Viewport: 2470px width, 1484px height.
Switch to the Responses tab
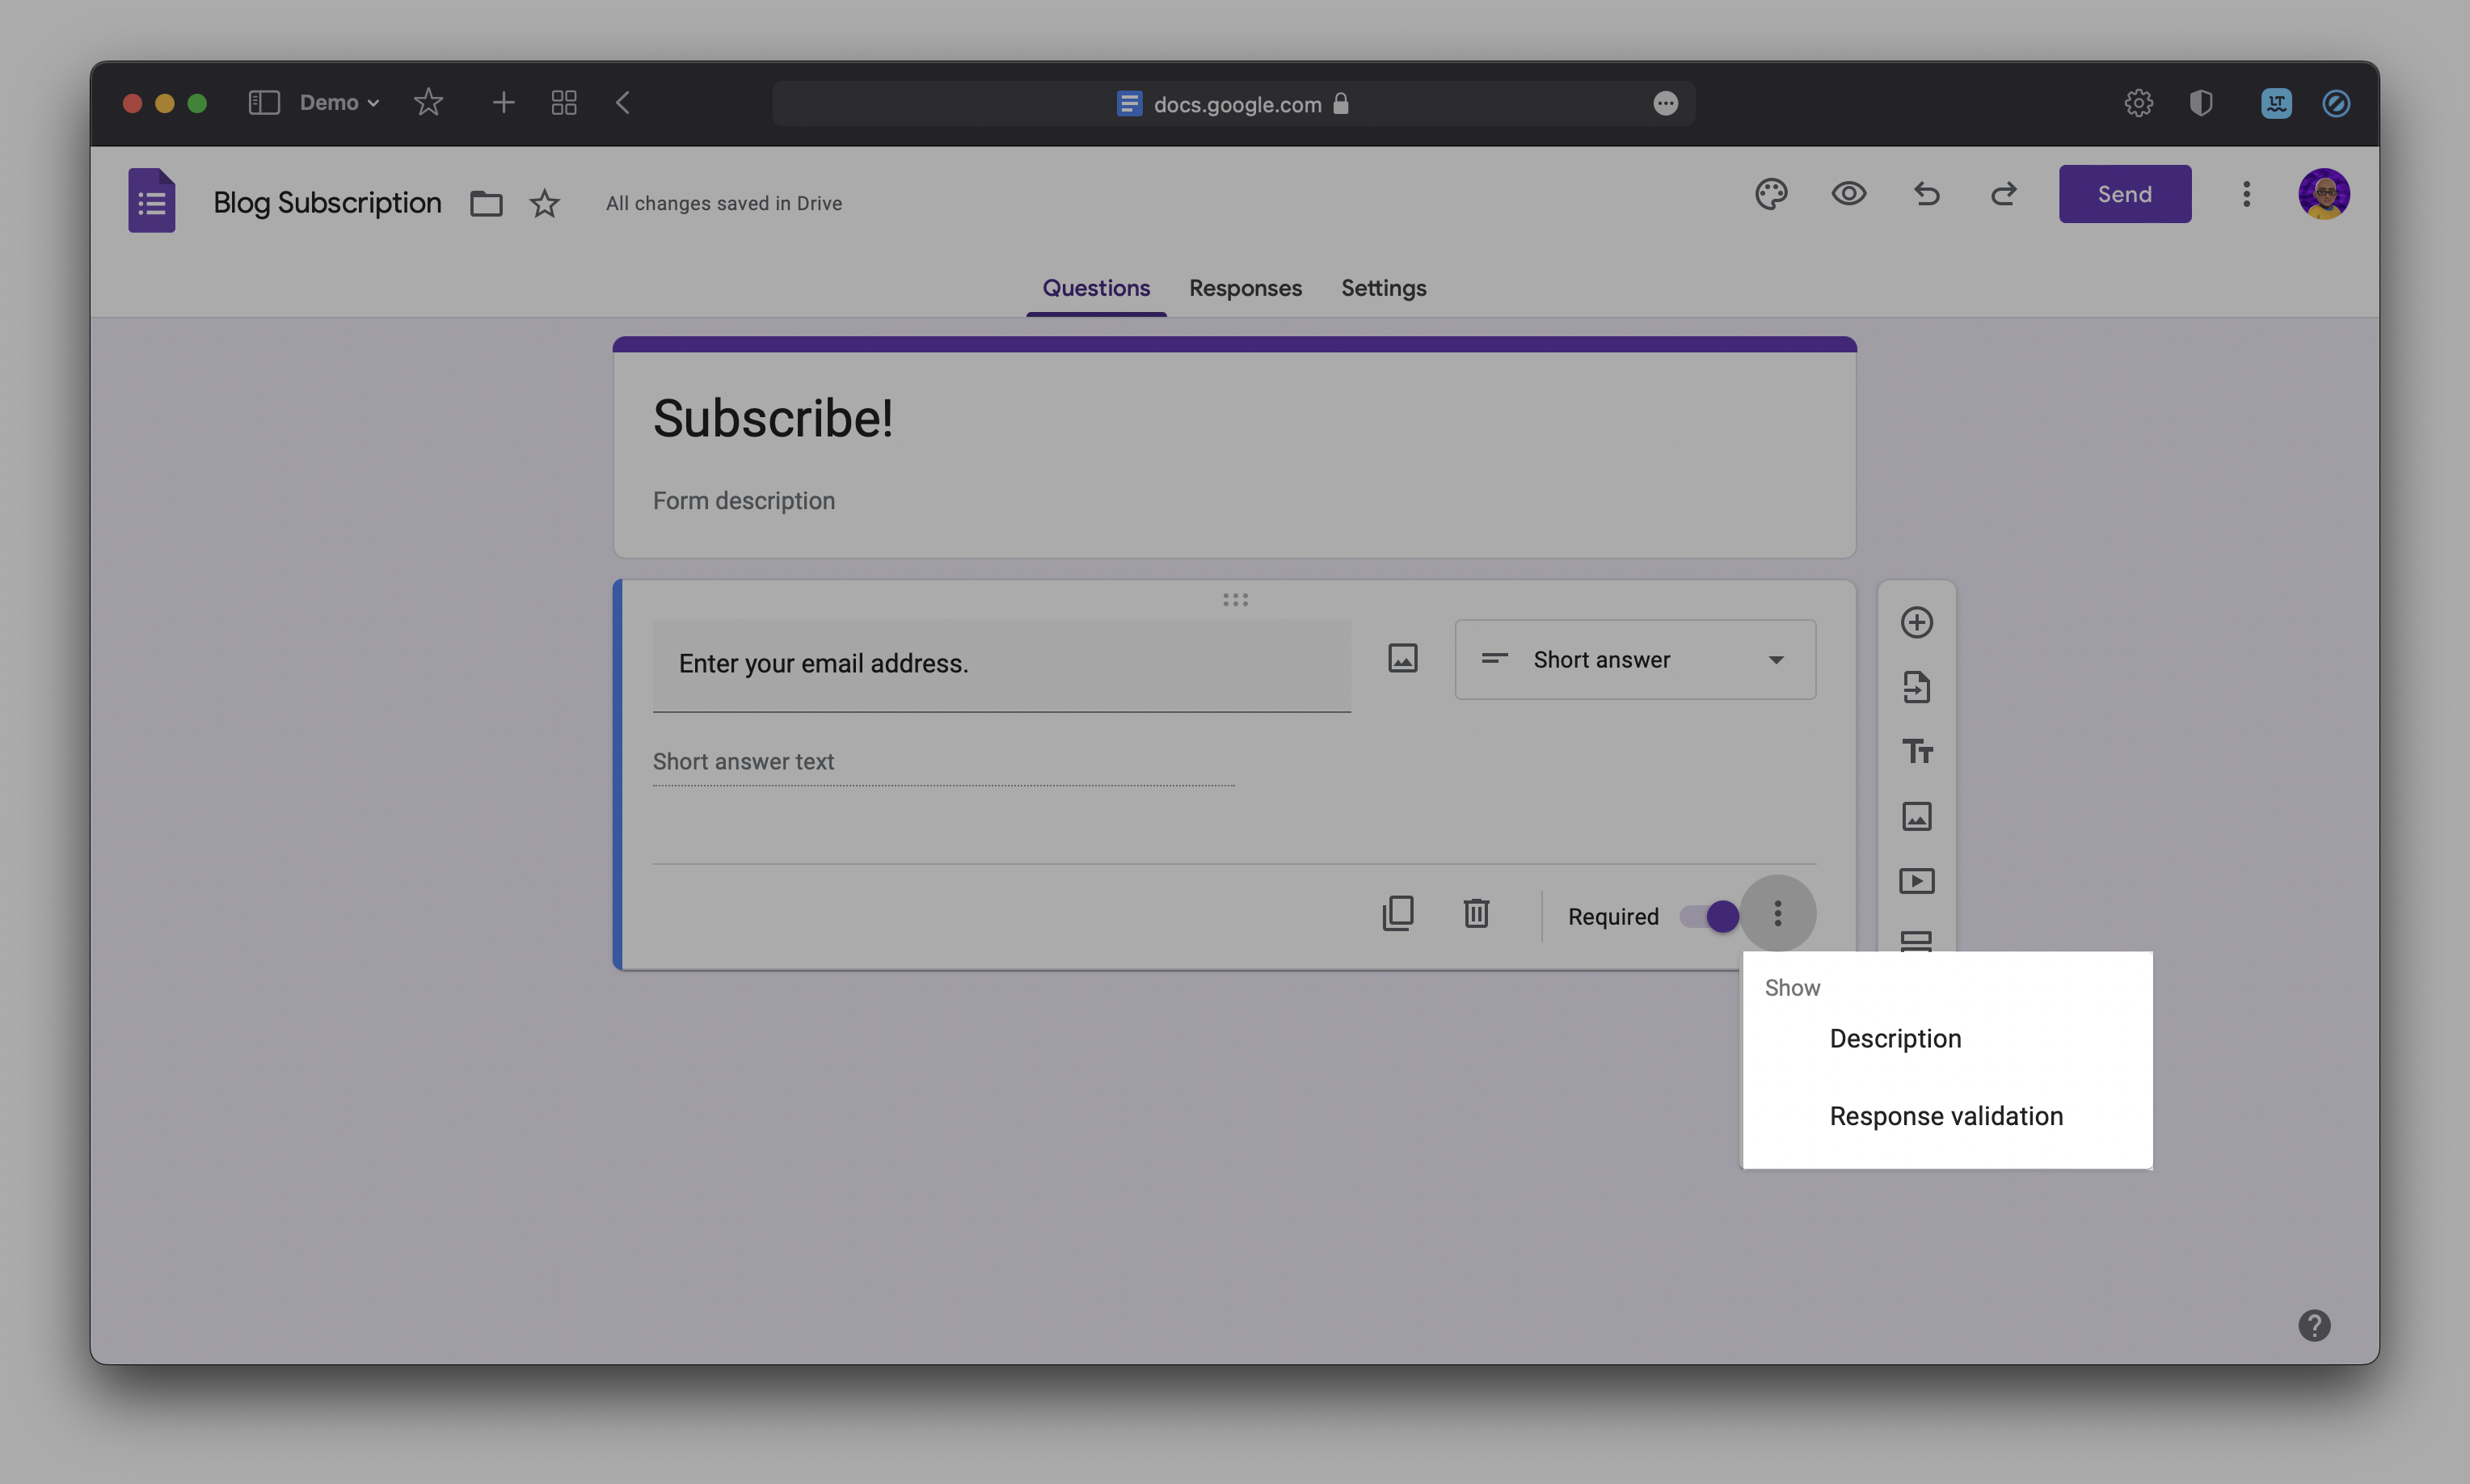point(1244,289)
